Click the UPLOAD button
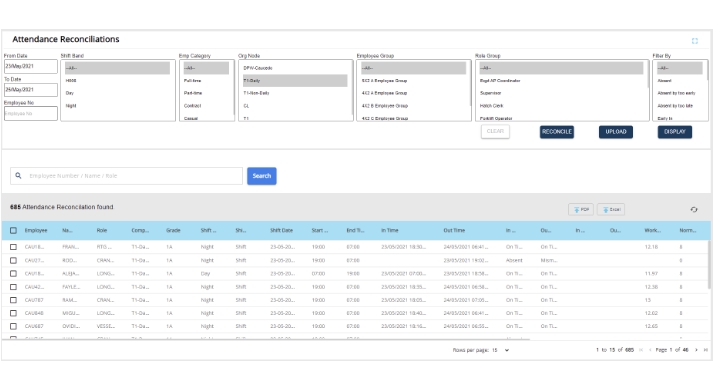This screenshot has height=390, width=713. [x=616, y=132]
